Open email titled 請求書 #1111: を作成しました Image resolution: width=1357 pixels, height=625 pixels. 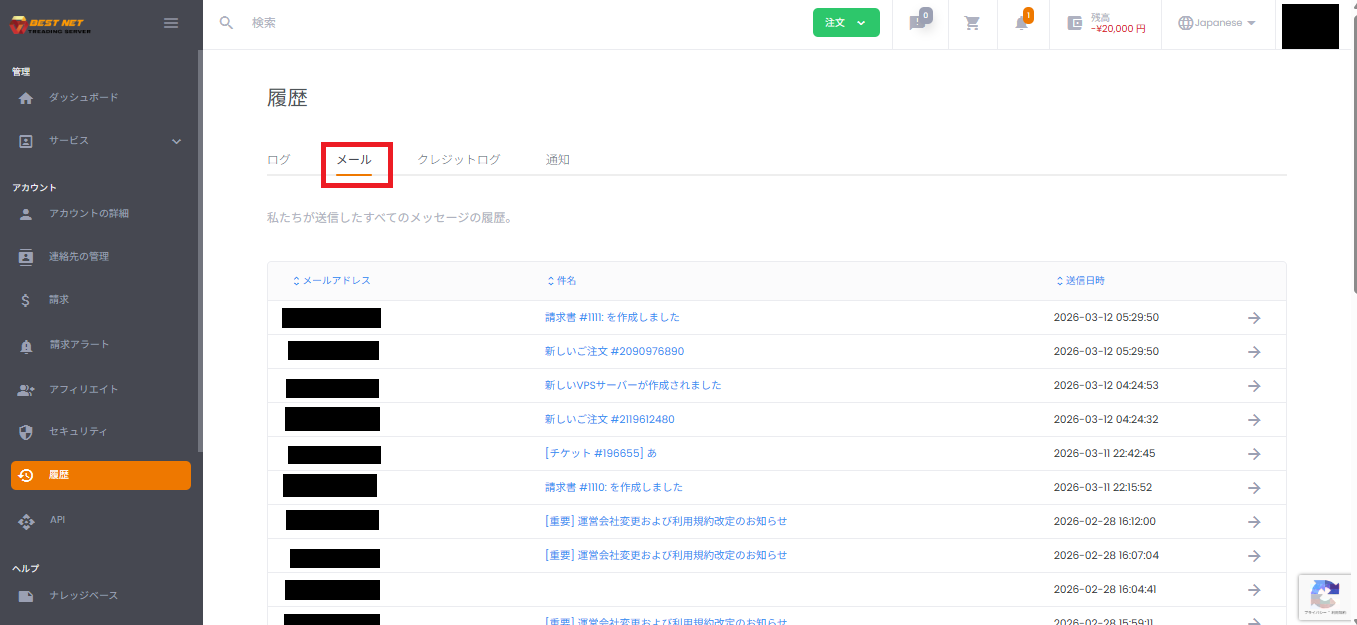[x=611, y=316]
